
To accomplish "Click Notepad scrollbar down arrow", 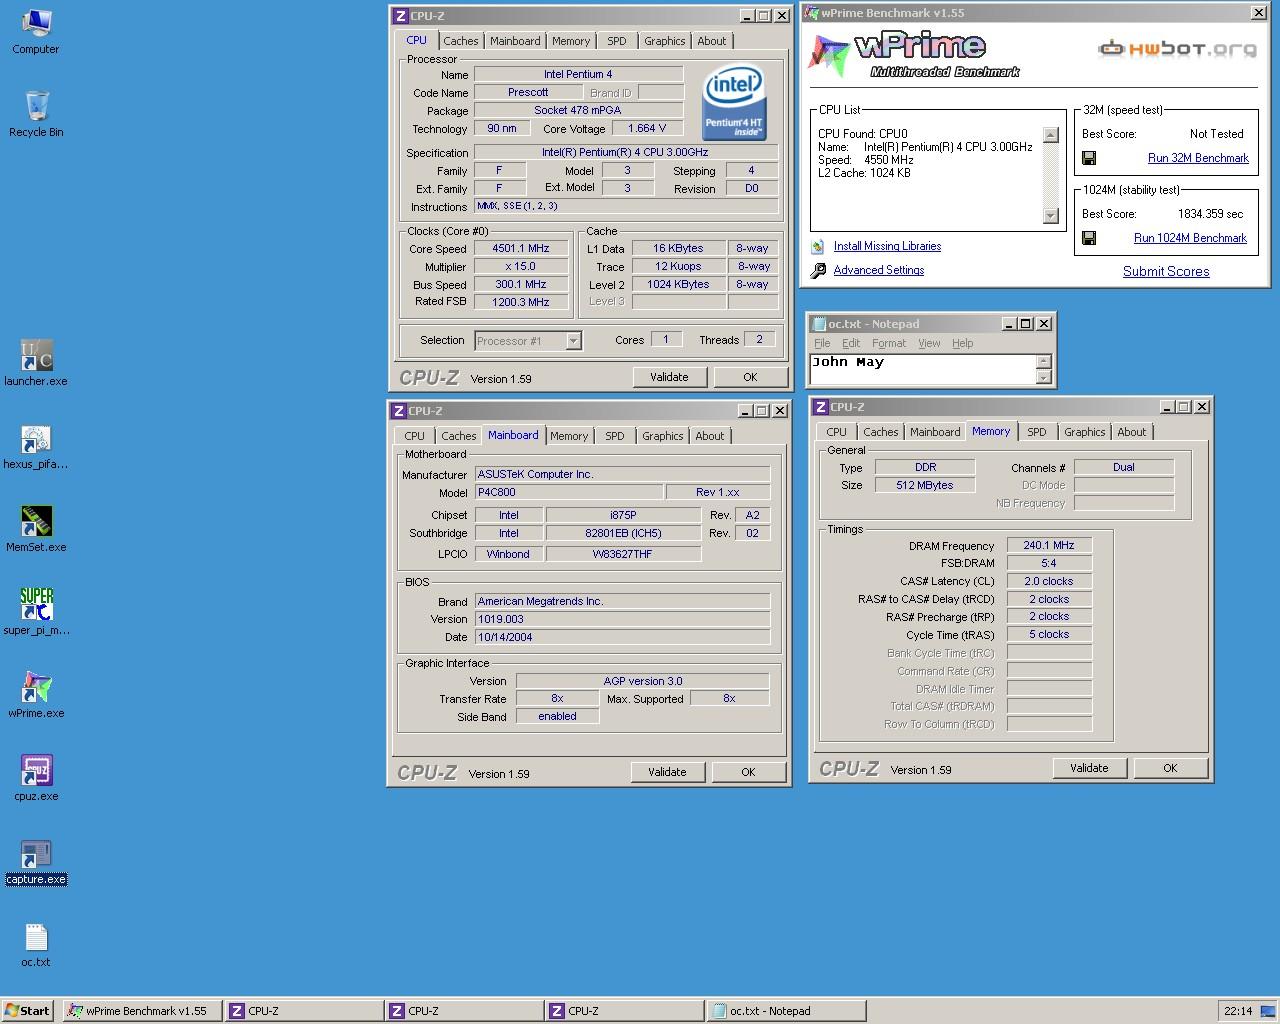I will (x=1043, y=377).
